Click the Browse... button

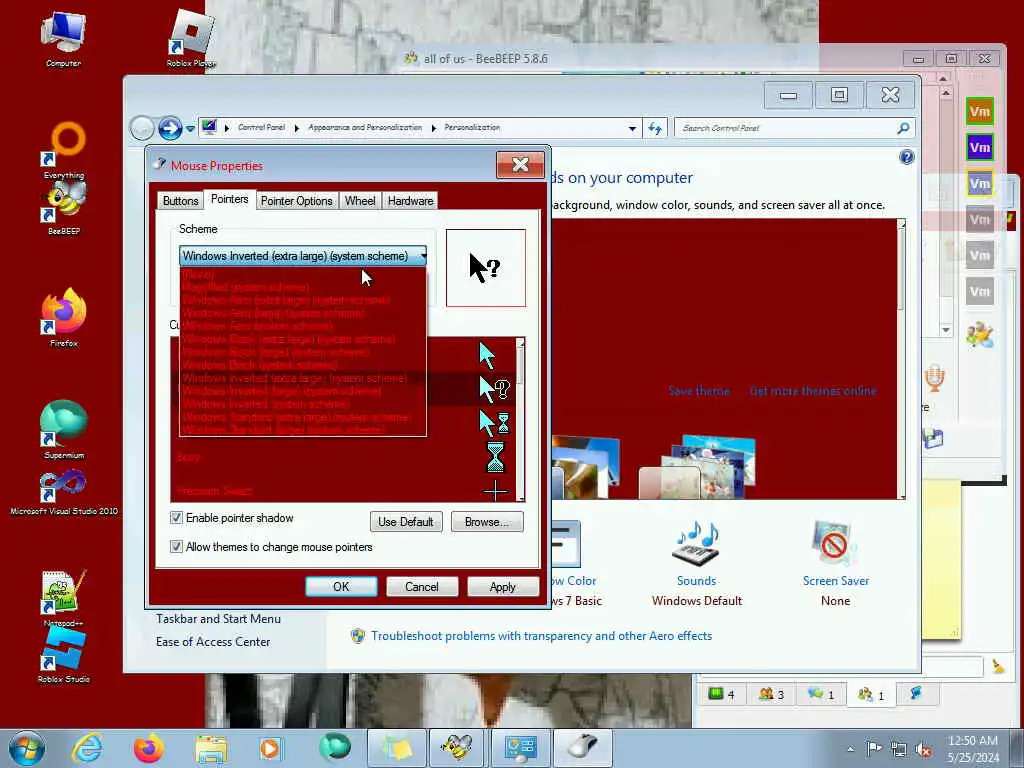(x=487, y=522)
